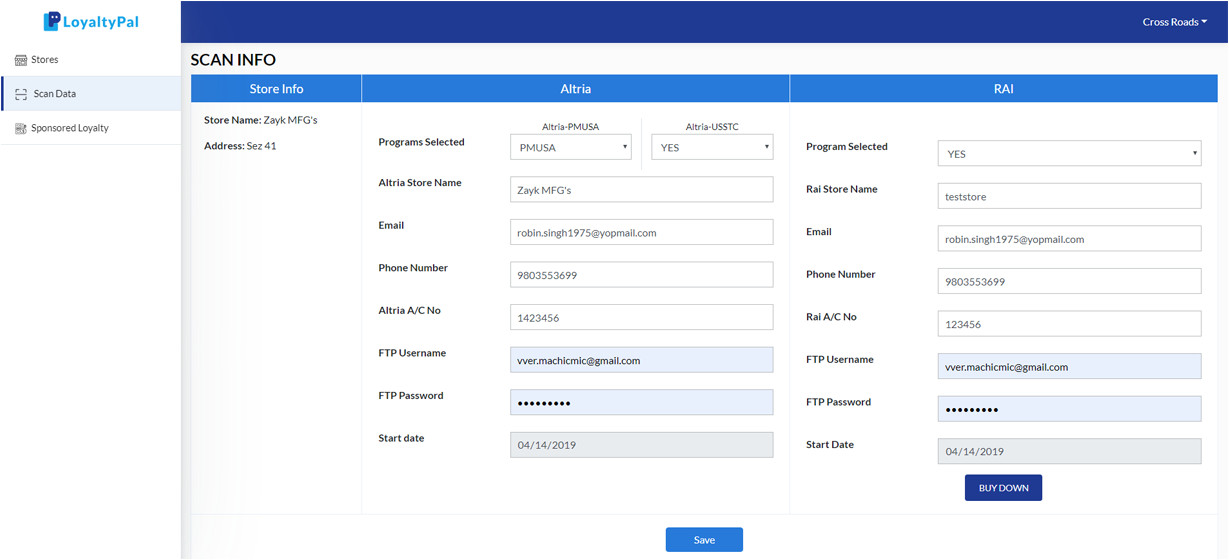This screenshot has height=560, width=1229.
Task: Open the Altria-PMUSA program dropdown
Action: tap(570, 147)
